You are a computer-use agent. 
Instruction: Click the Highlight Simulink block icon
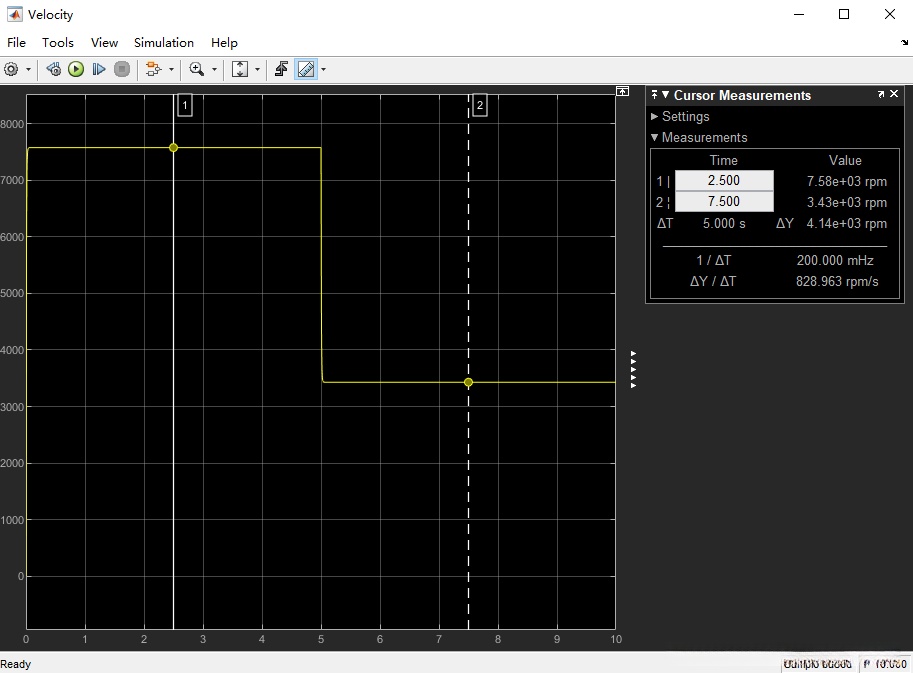152,69
